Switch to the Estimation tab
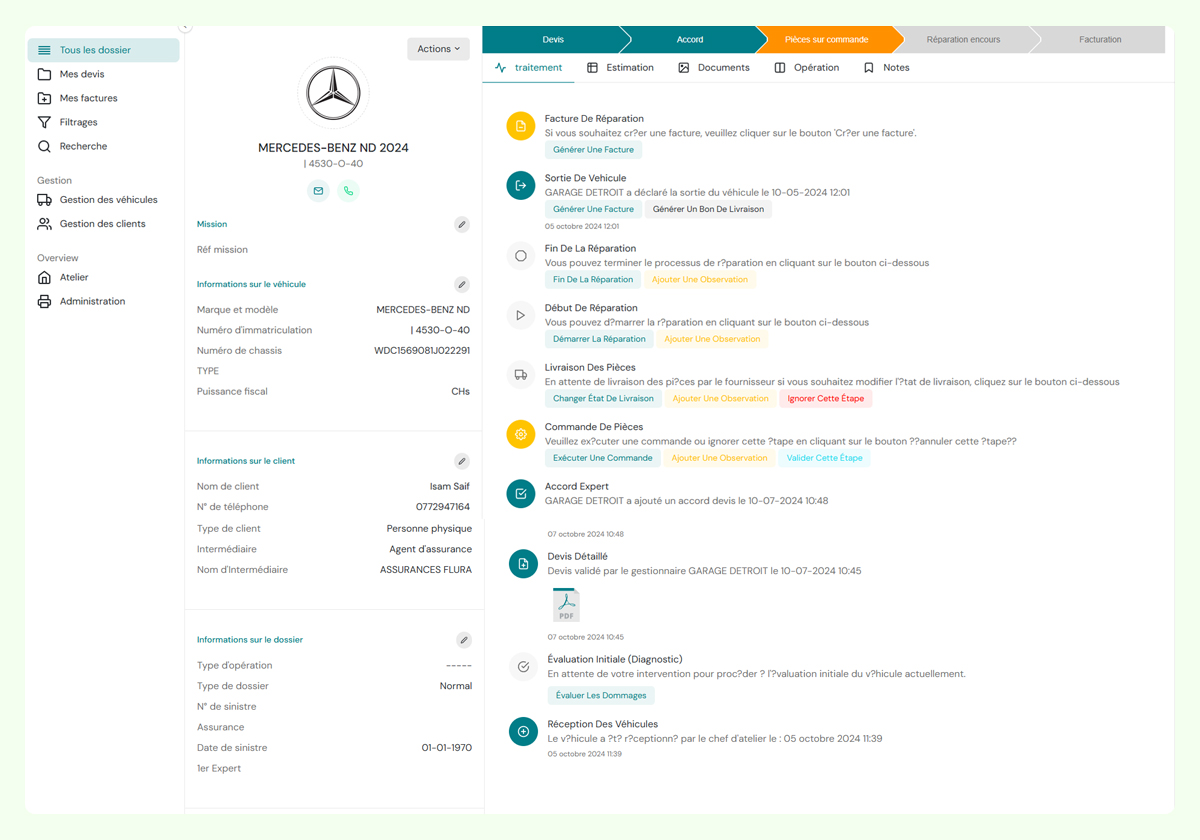This screenshot has width=1200, height=840. pos(620,68)
